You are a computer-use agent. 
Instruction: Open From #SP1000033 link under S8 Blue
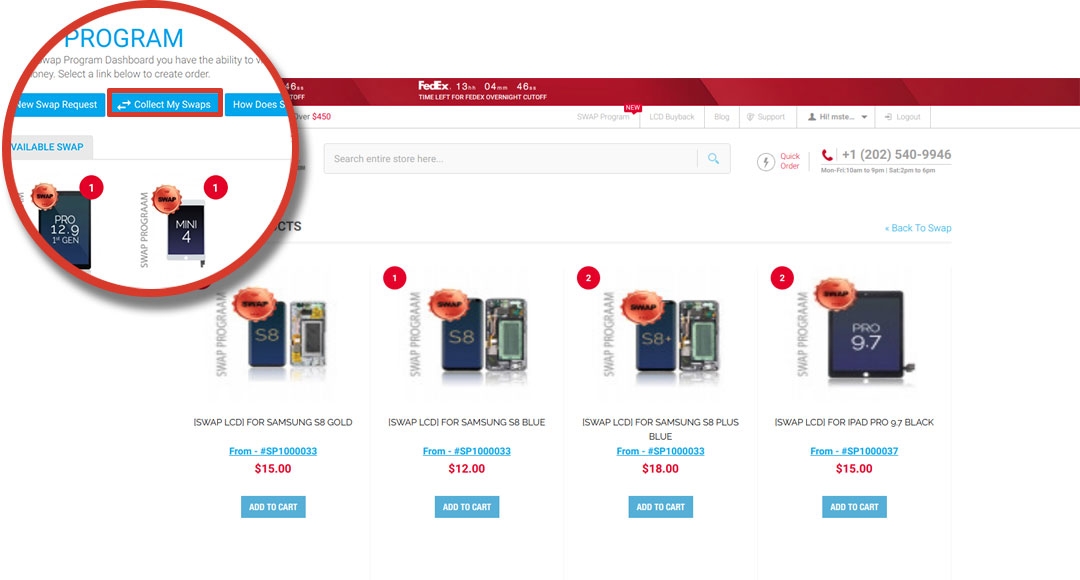tap(466, 451)
